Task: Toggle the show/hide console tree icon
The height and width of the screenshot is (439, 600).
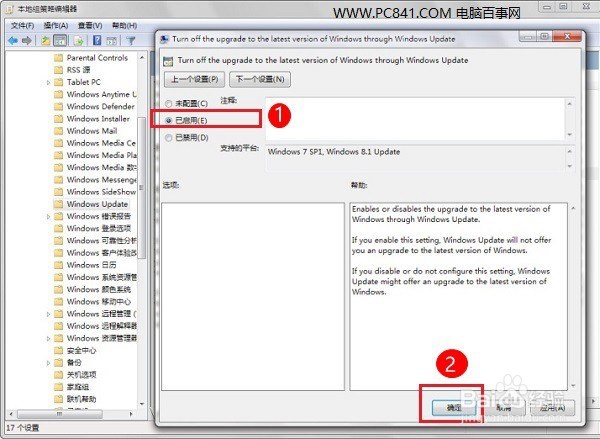Action: click(x=60, y=40)
